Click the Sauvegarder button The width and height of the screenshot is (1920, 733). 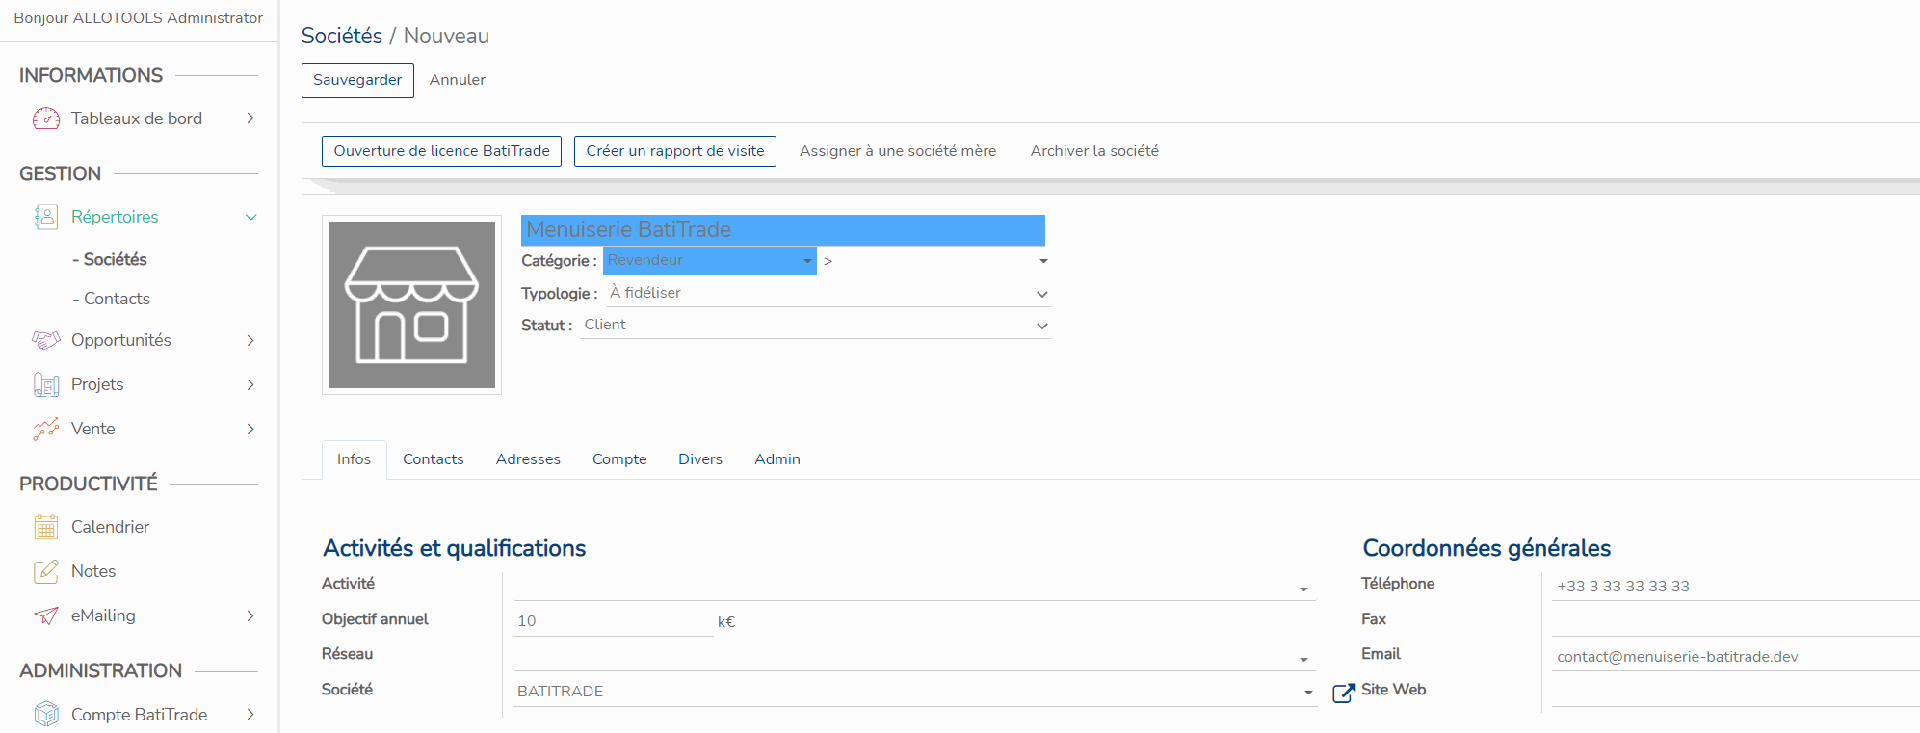[358, 80]
